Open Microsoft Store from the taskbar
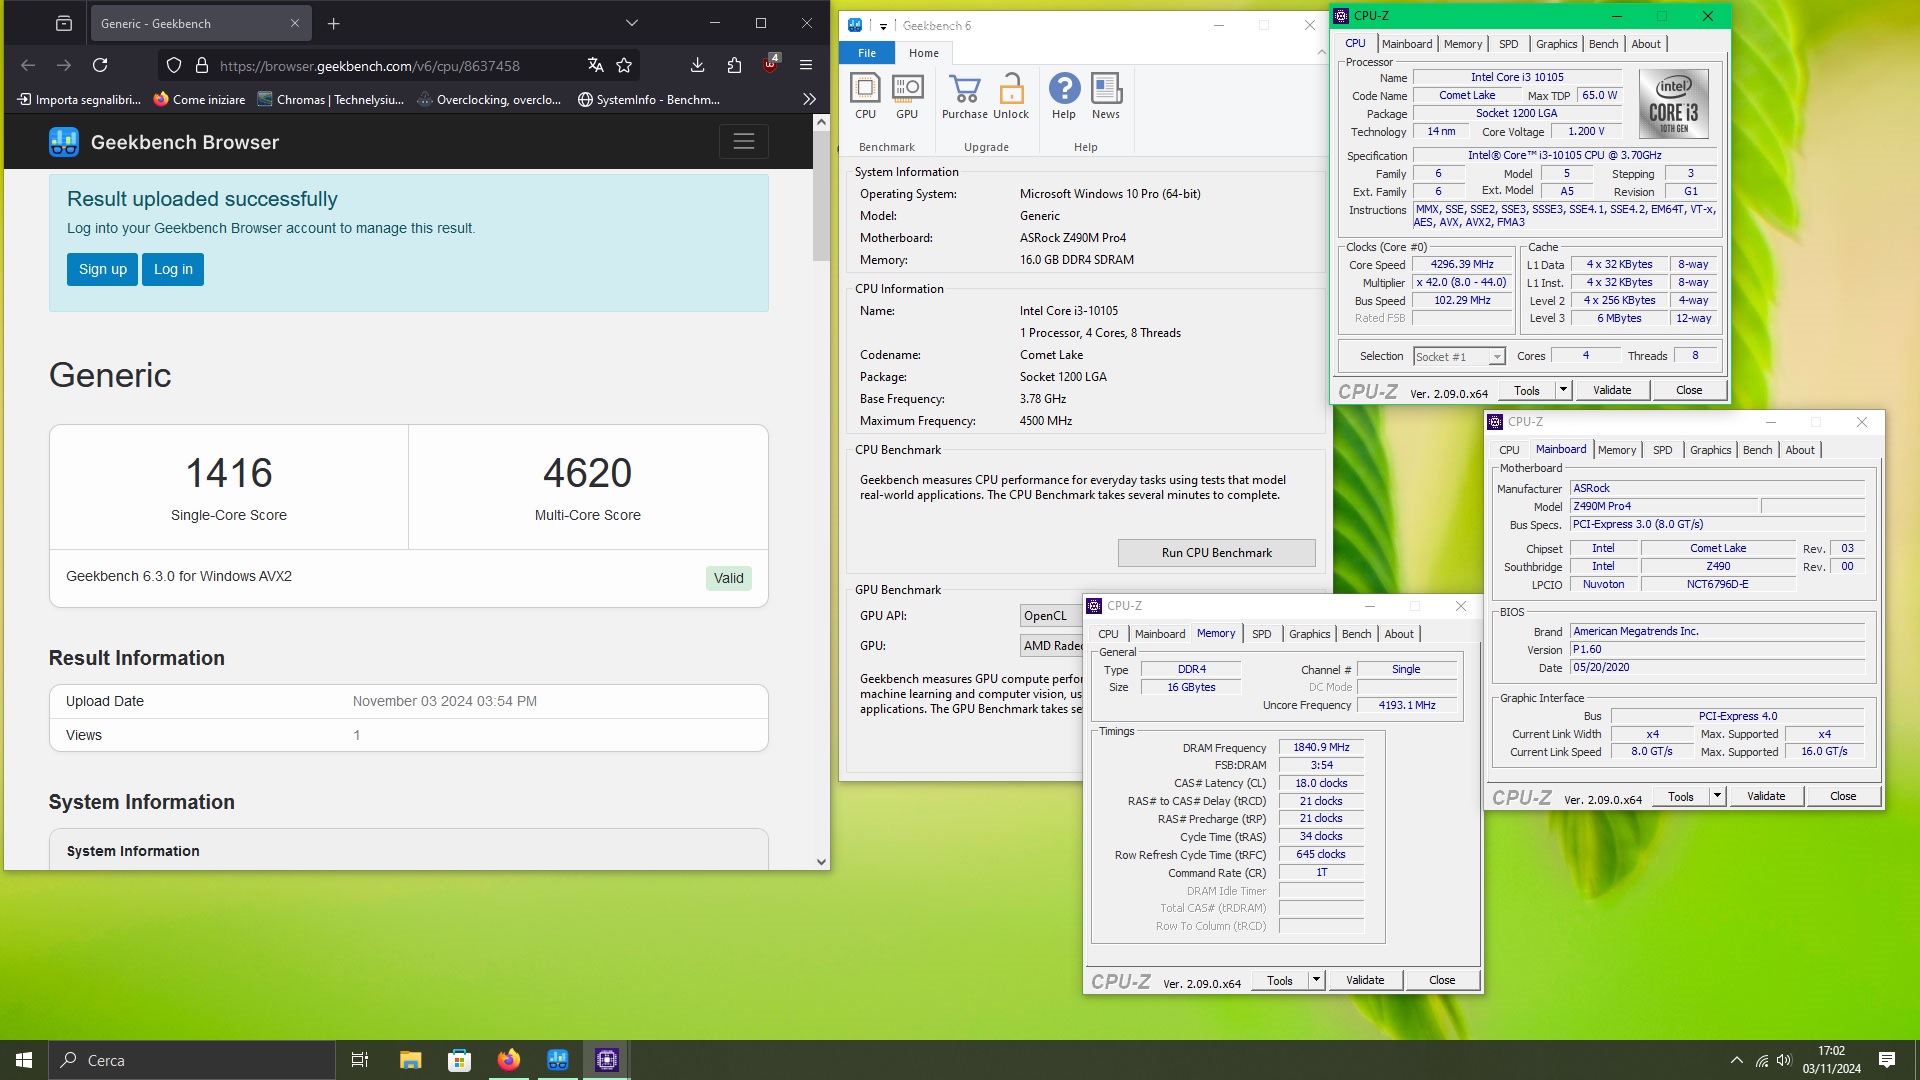Screen dimensions: 1920x1080 pos(459,1060)
